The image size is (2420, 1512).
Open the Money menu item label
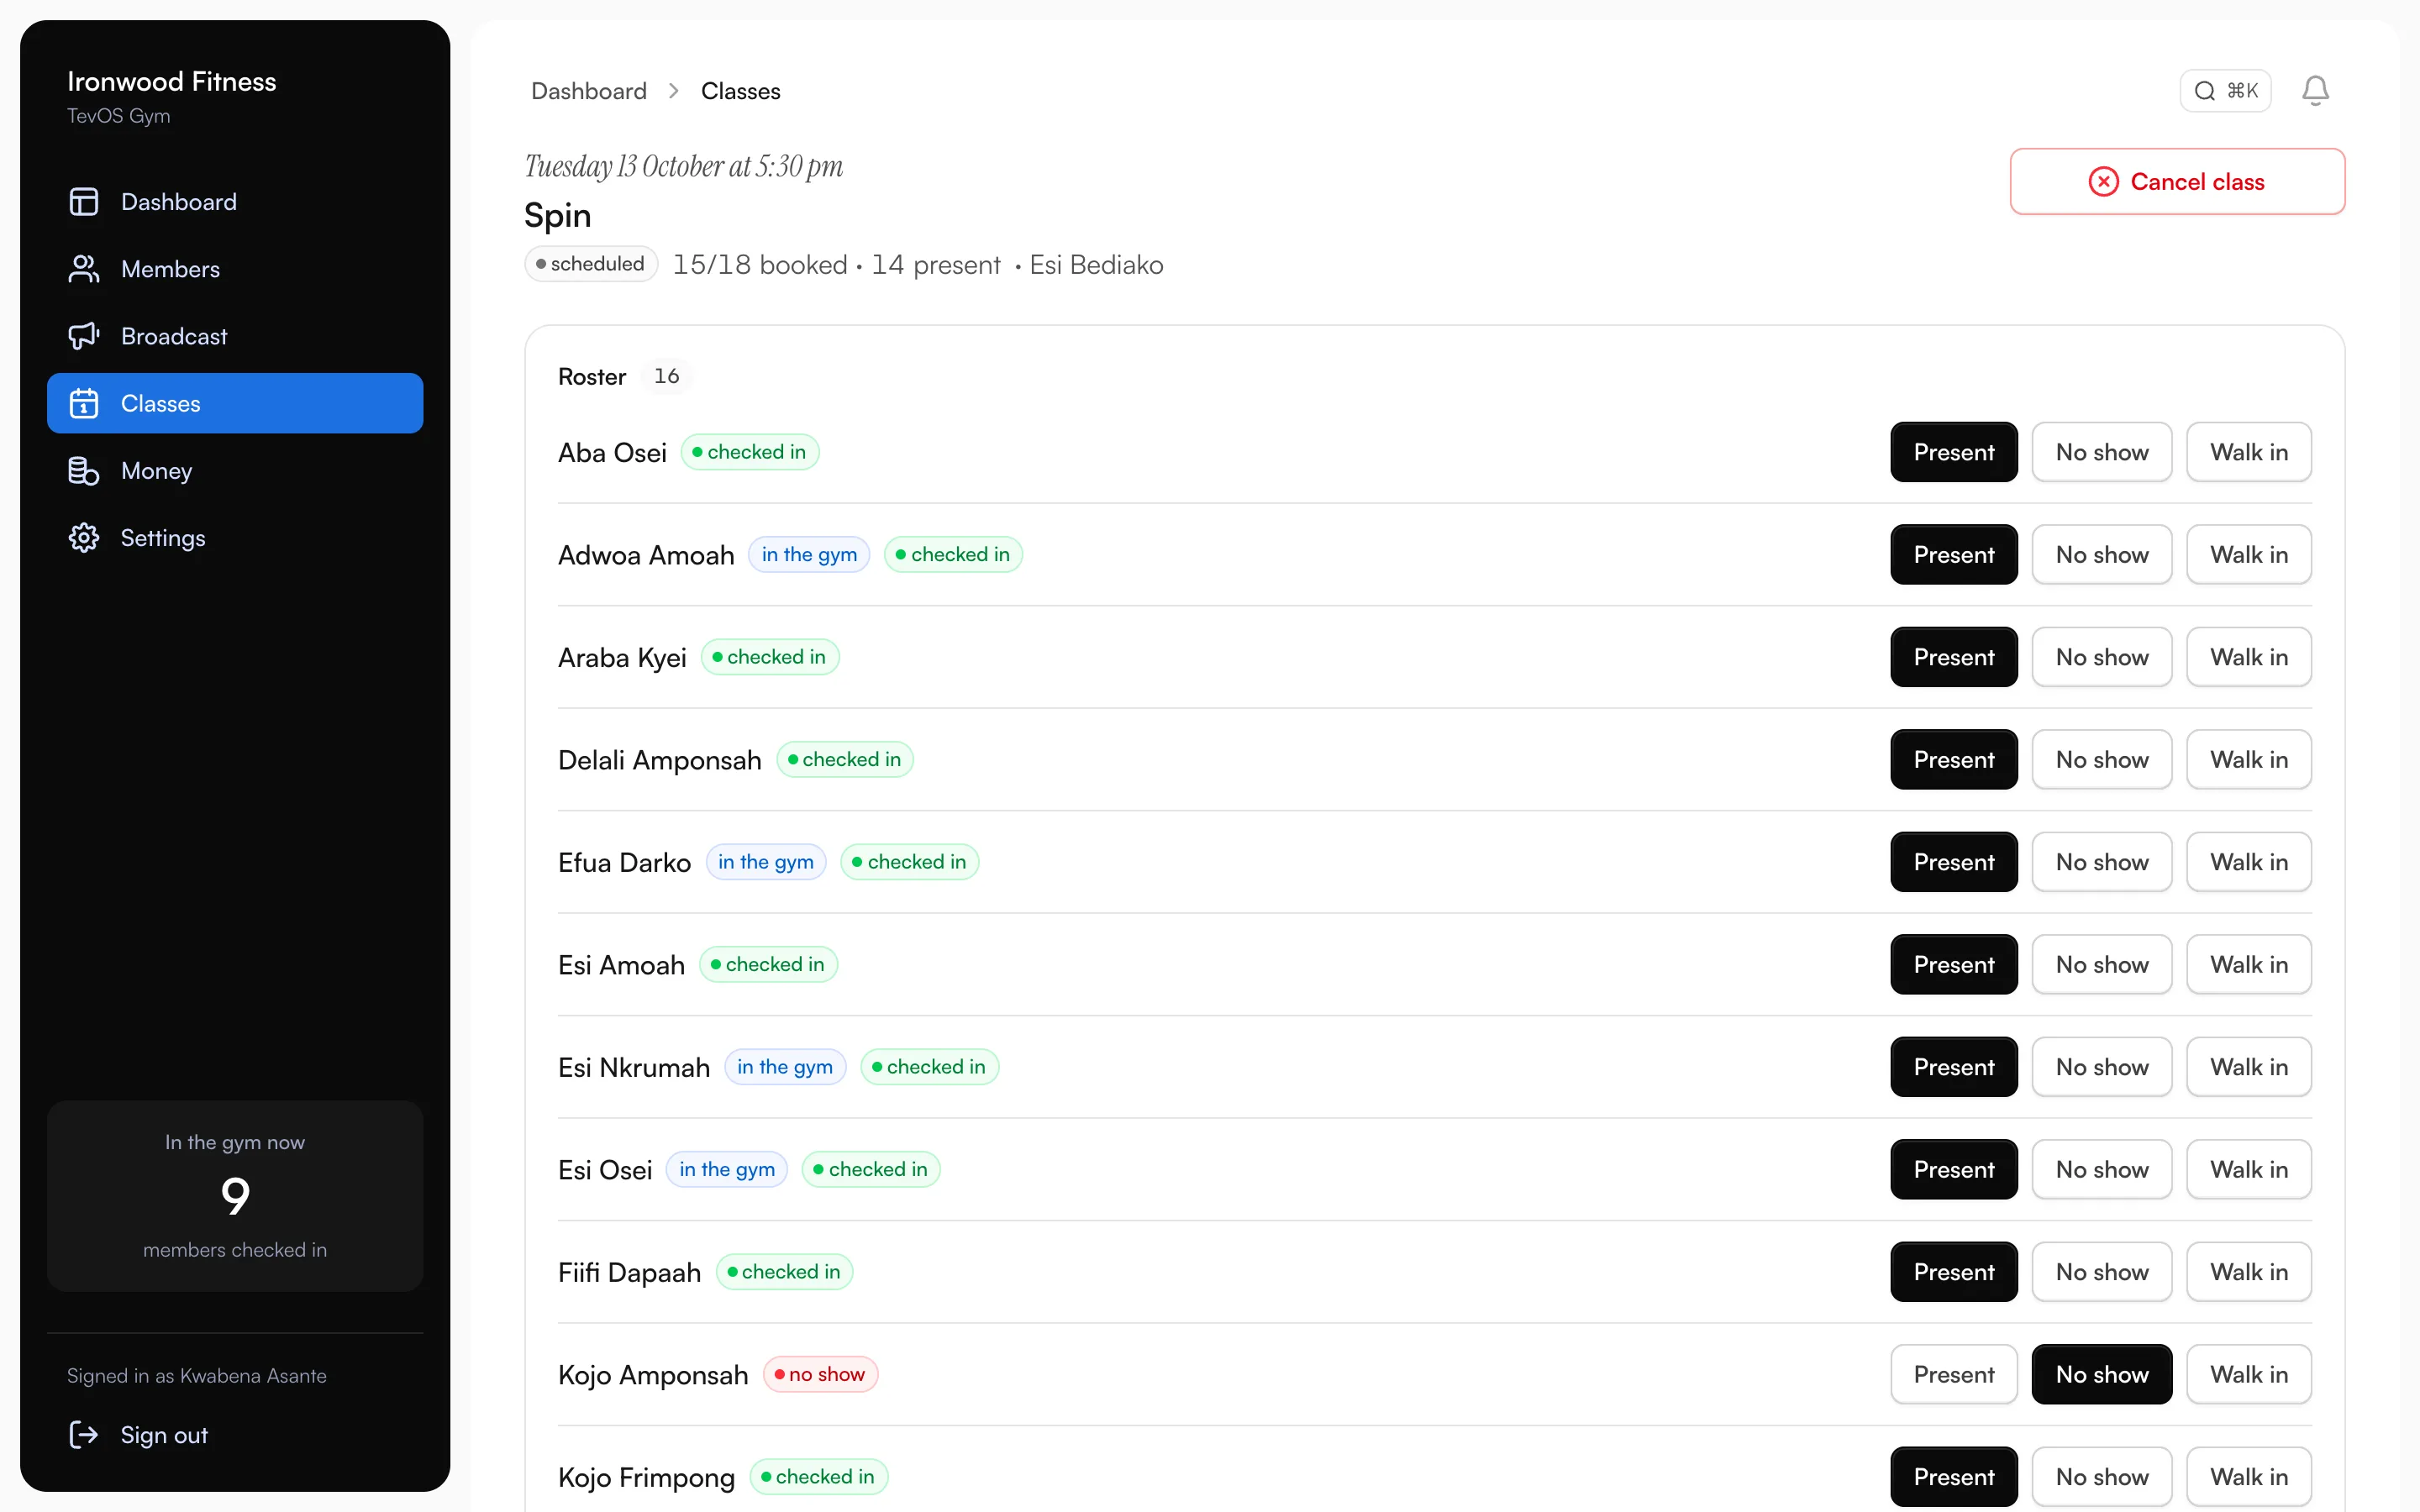(x=156, y=471)
